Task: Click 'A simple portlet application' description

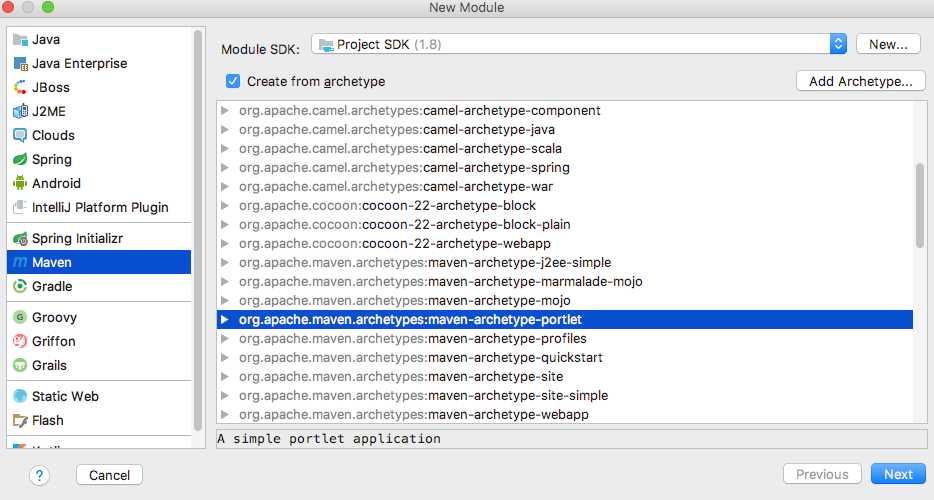Action: tap(329, 439)
